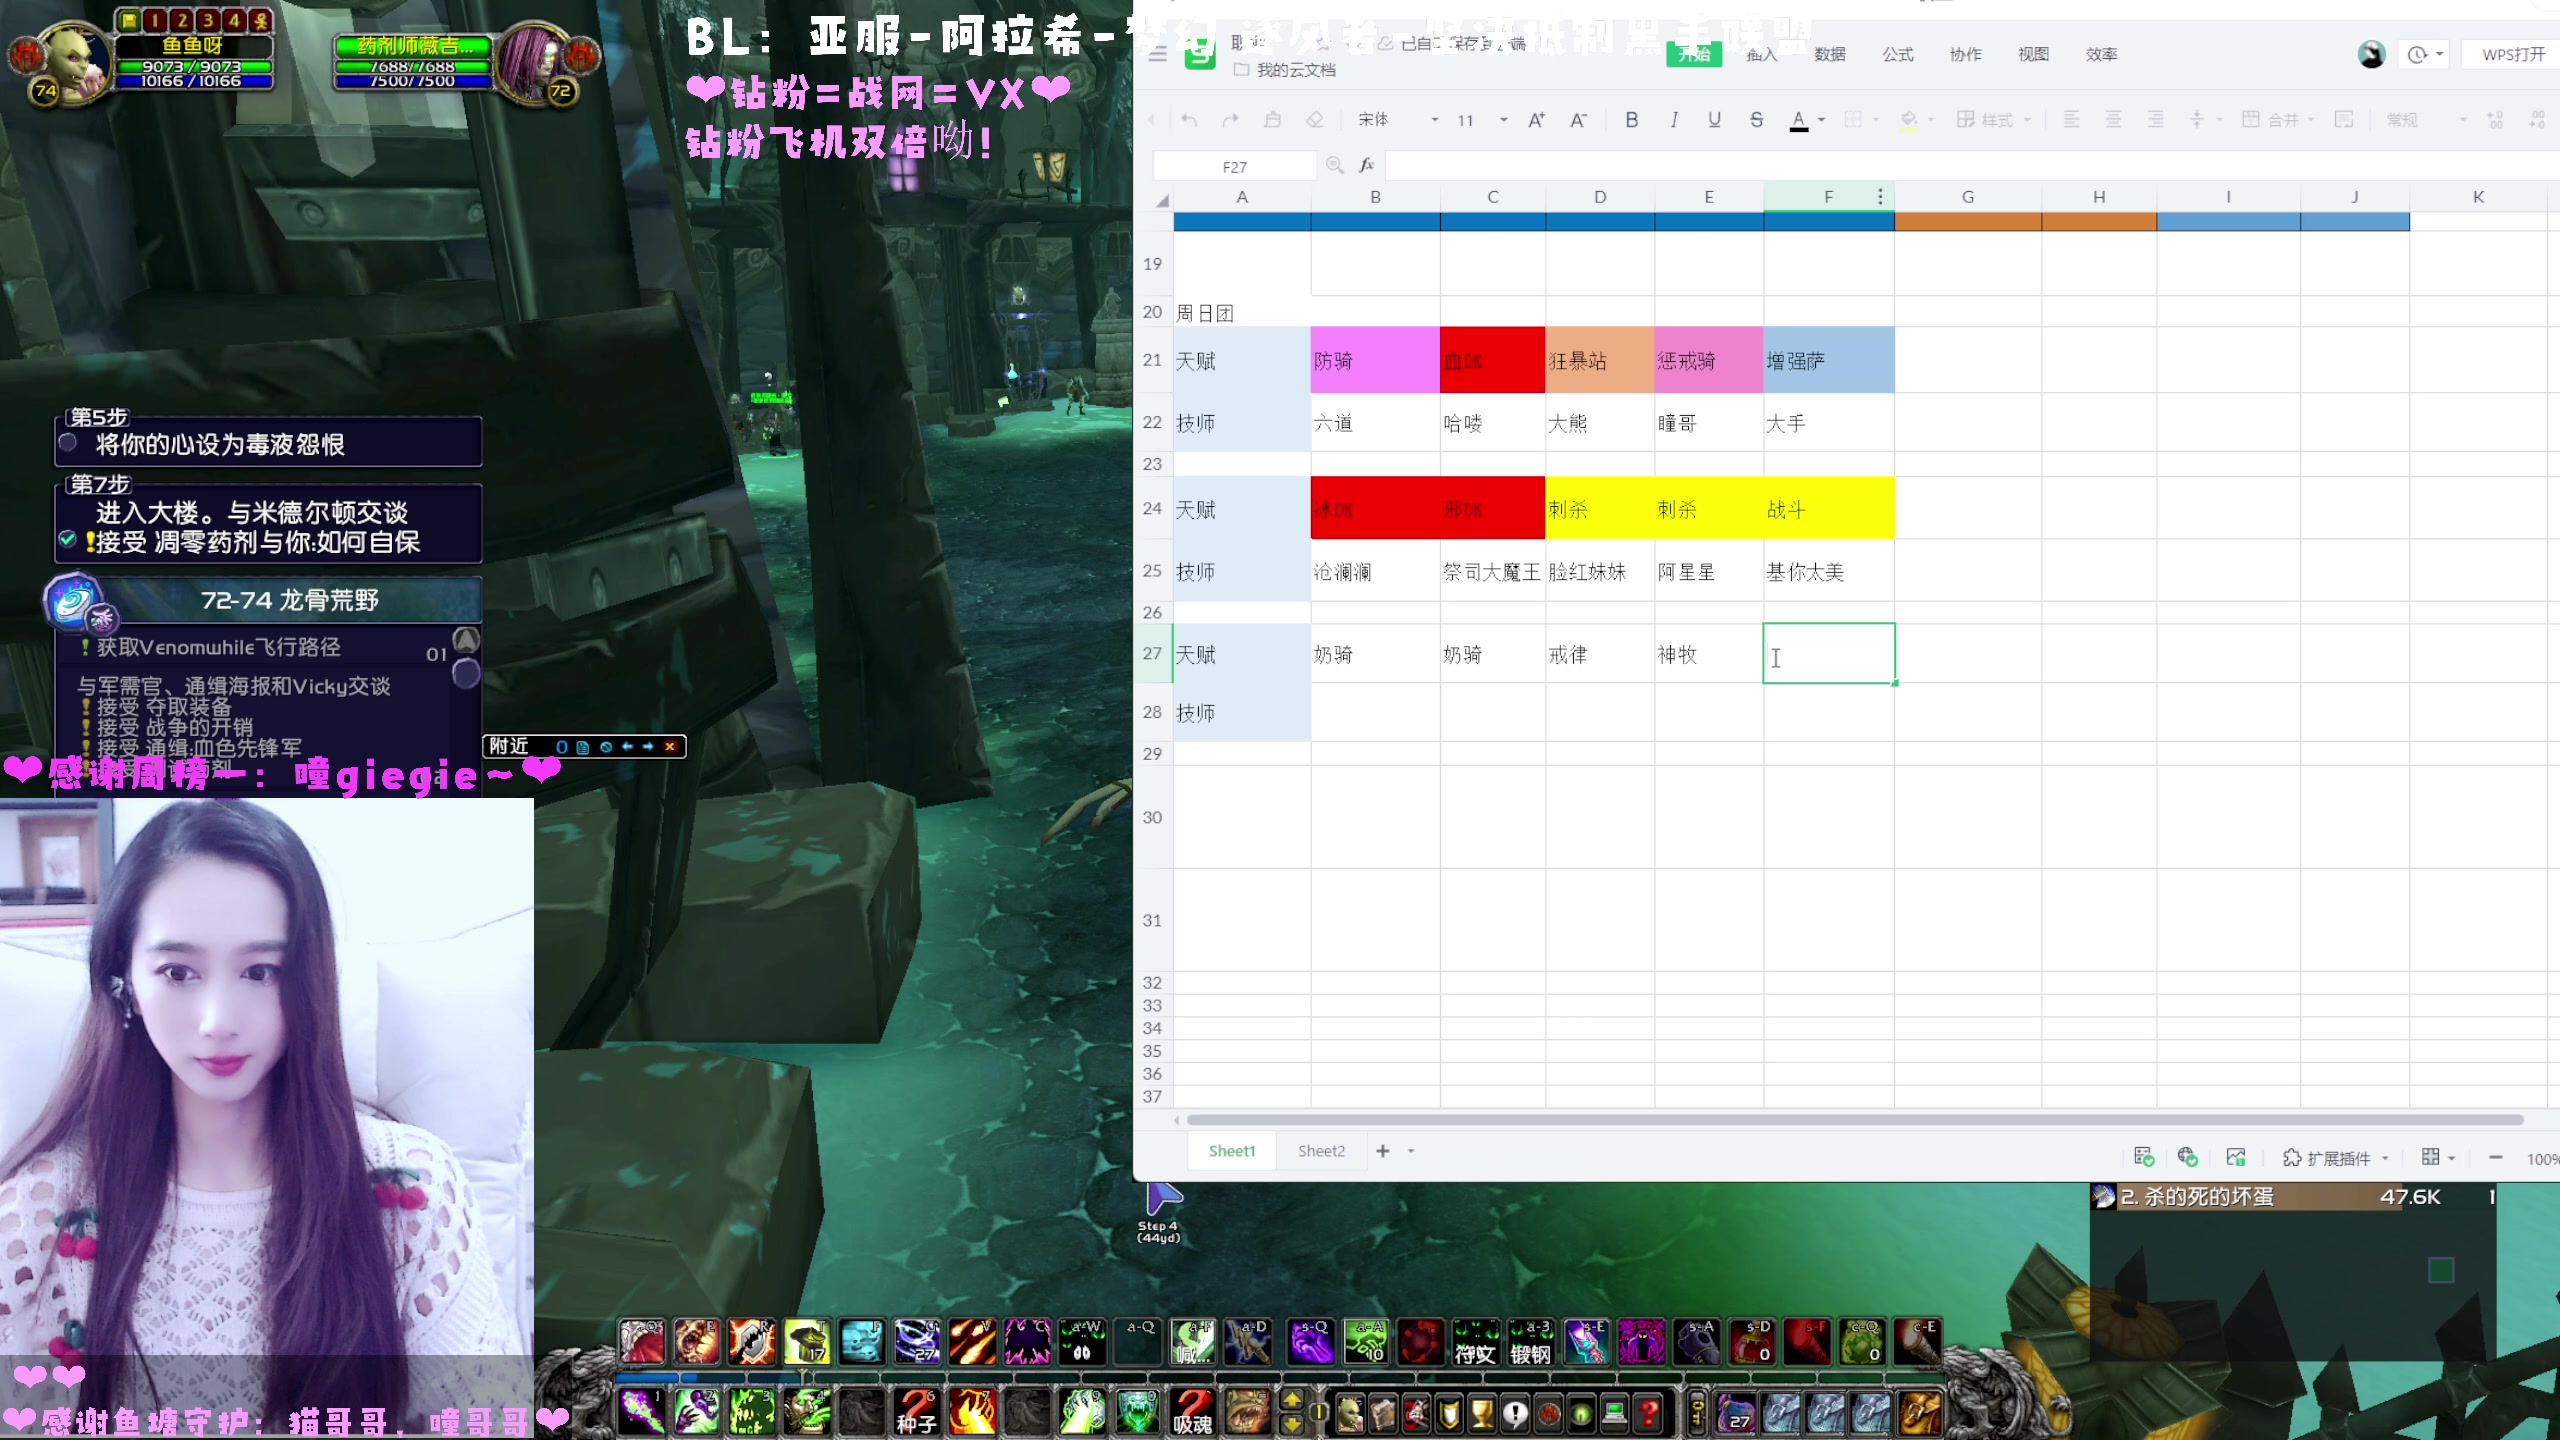Screen dimensions: 2560x1440
Task: Close the 附近 panel with red X
Action: (x=670, y=747)
